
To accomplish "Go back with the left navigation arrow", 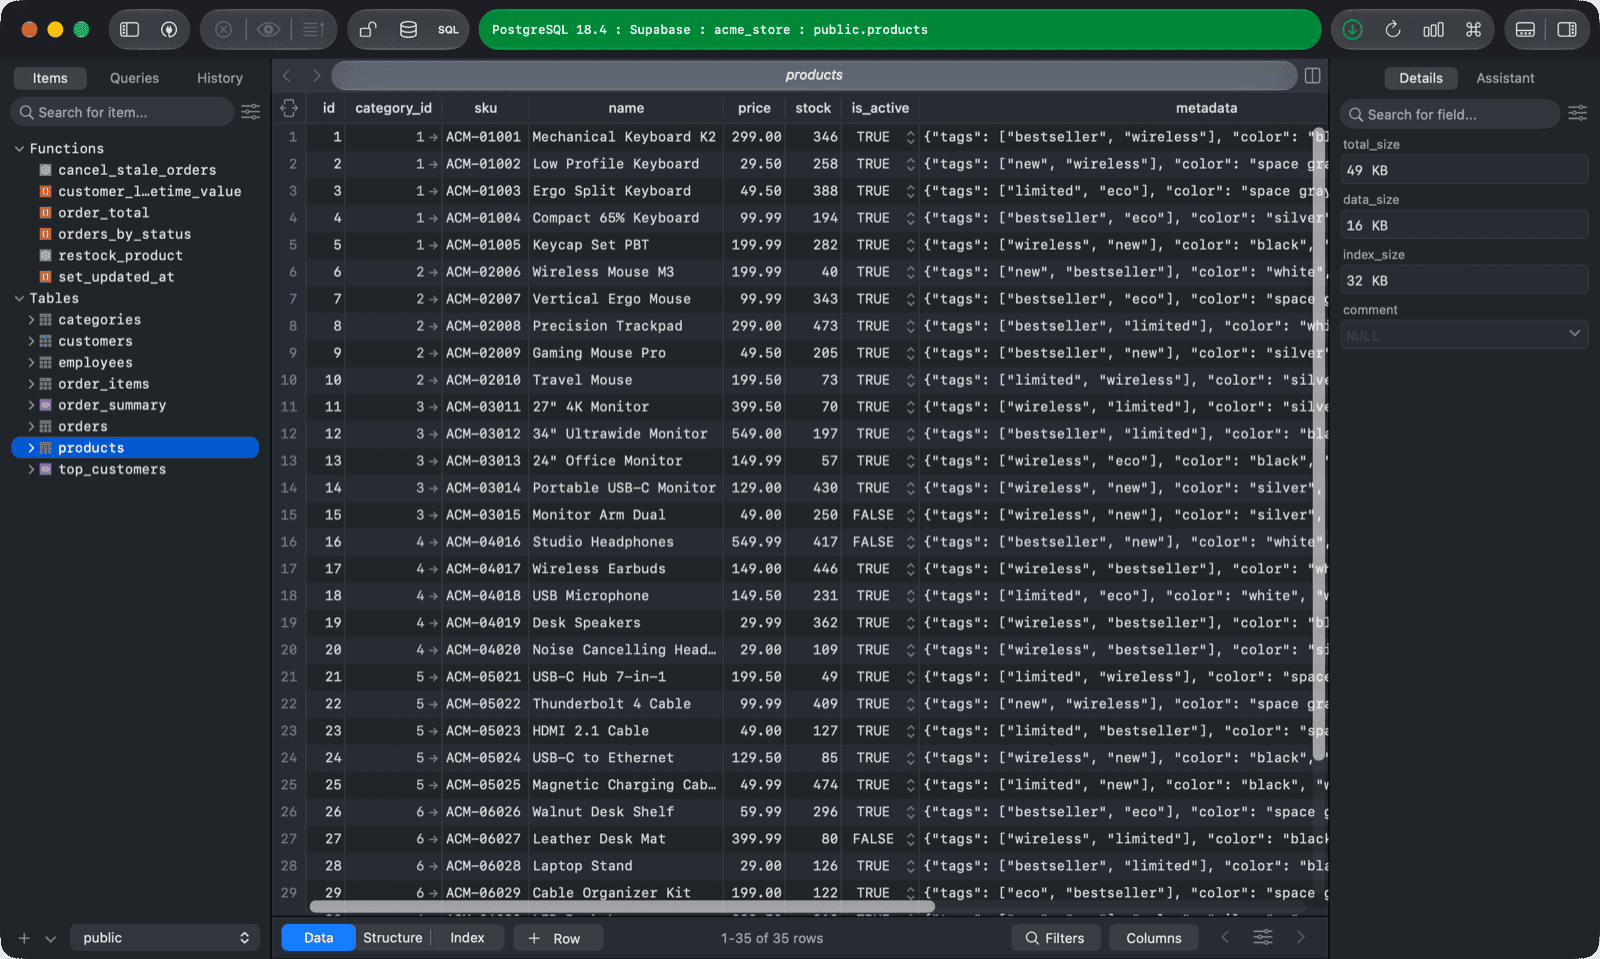I will (288, 75).
